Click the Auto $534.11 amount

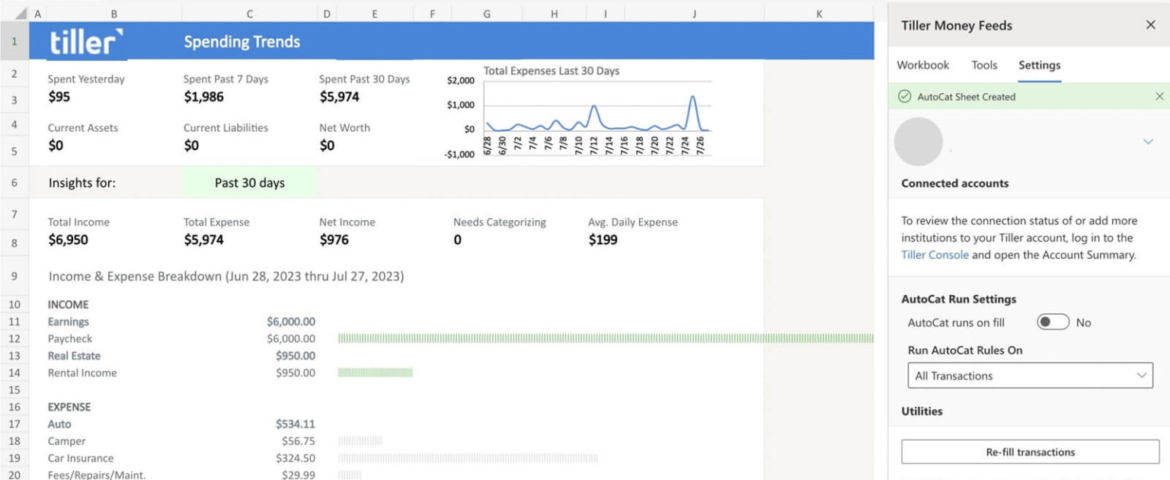tap(295, 424)
